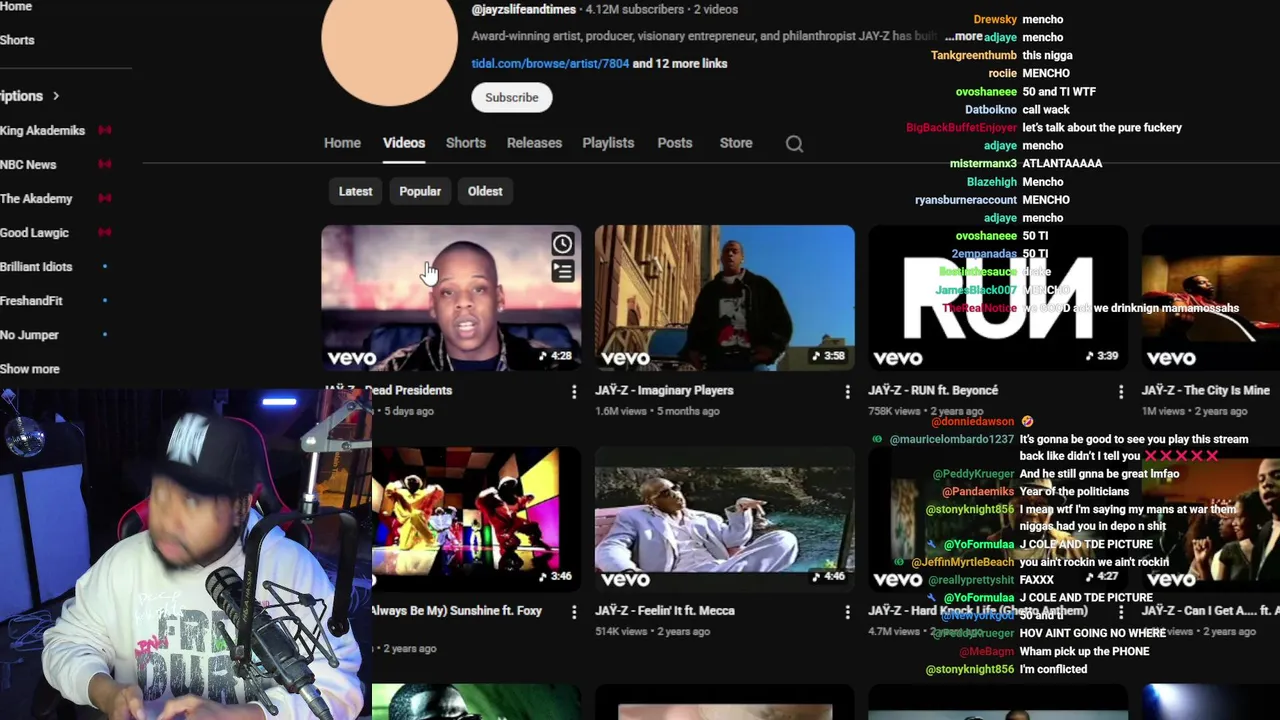This screenshot has height=720, width=1280.
Task: Go to the Playlists tab
Action: pos(608,143)
